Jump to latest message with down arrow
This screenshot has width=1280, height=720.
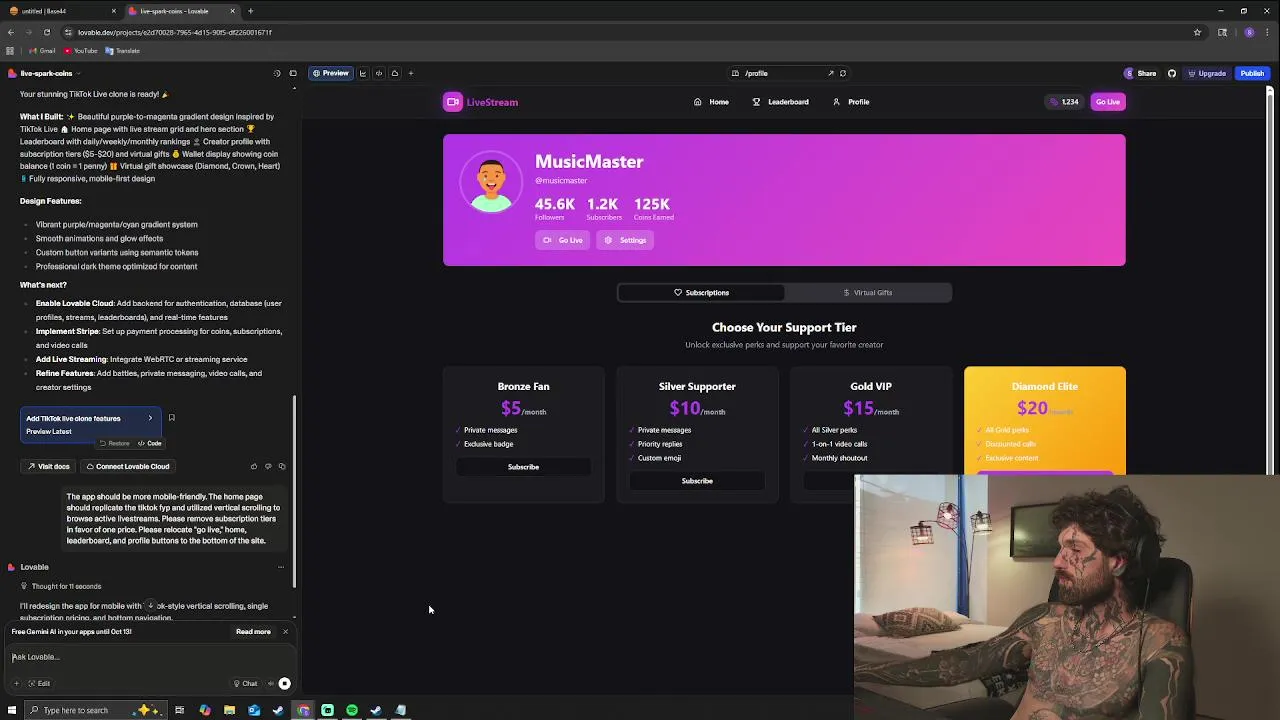pyautogui.click(x=150, y=606)
